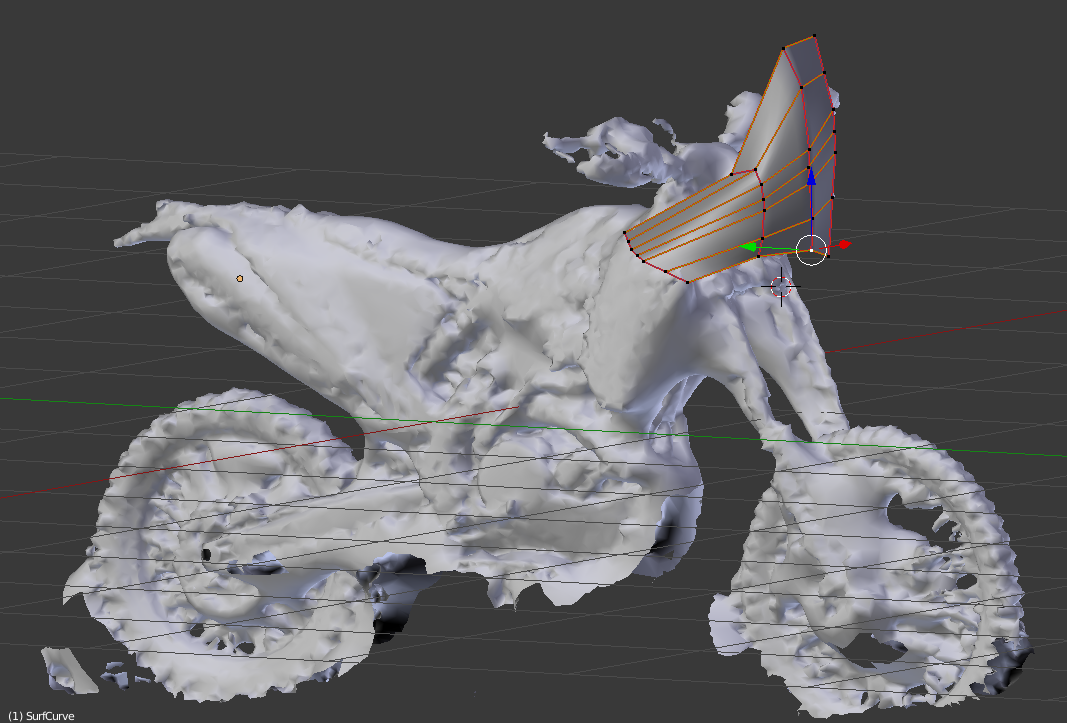Image resolution: width=1067 pixels, height=723 pixels.
Task: Select the topmost surface control point
Action: tap(814, 36)
